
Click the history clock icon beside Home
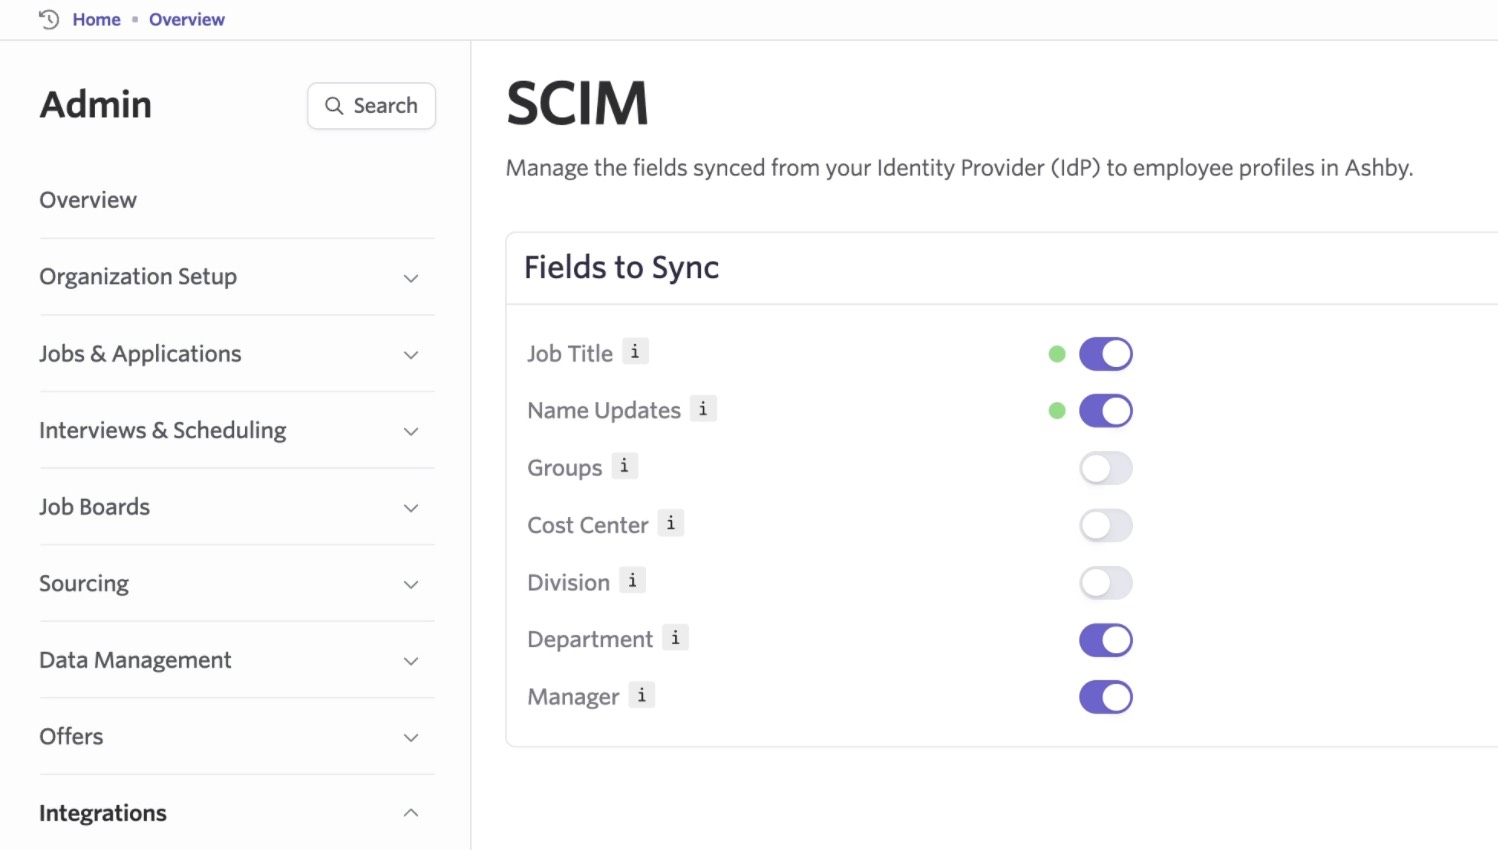click(48, 20)
